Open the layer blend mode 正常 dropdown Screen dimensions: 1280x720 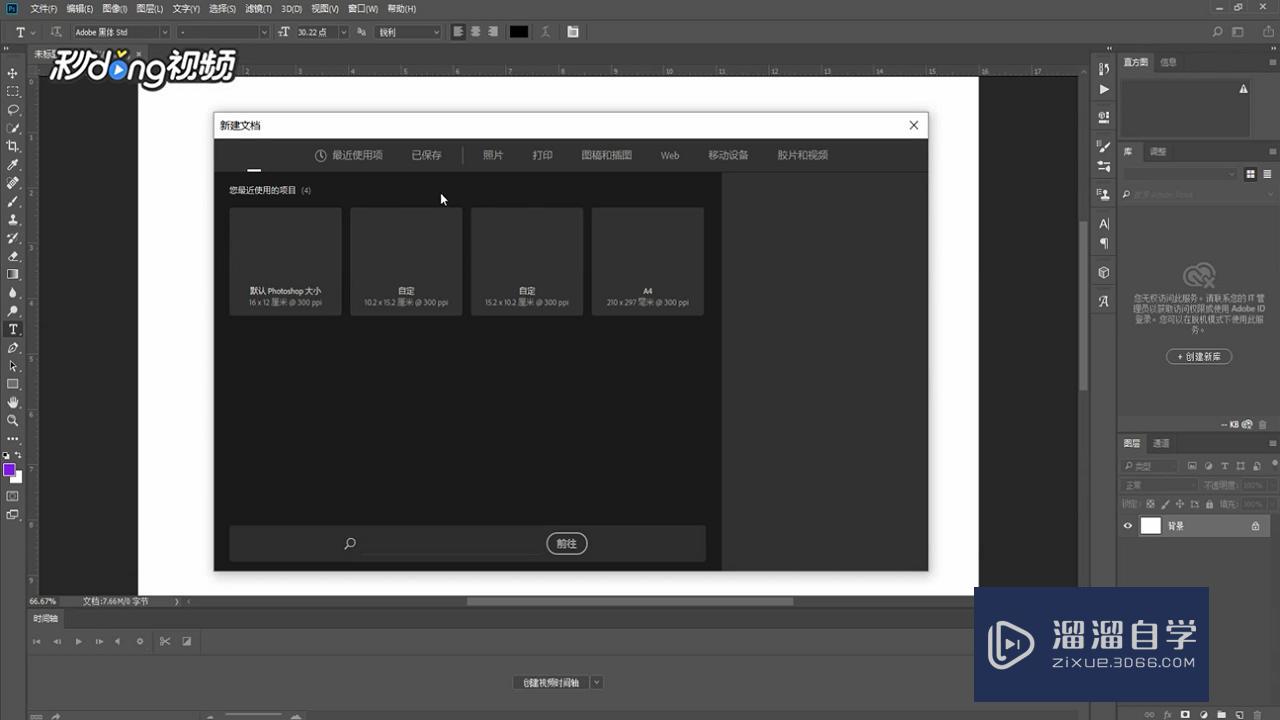click(1160, 485)
